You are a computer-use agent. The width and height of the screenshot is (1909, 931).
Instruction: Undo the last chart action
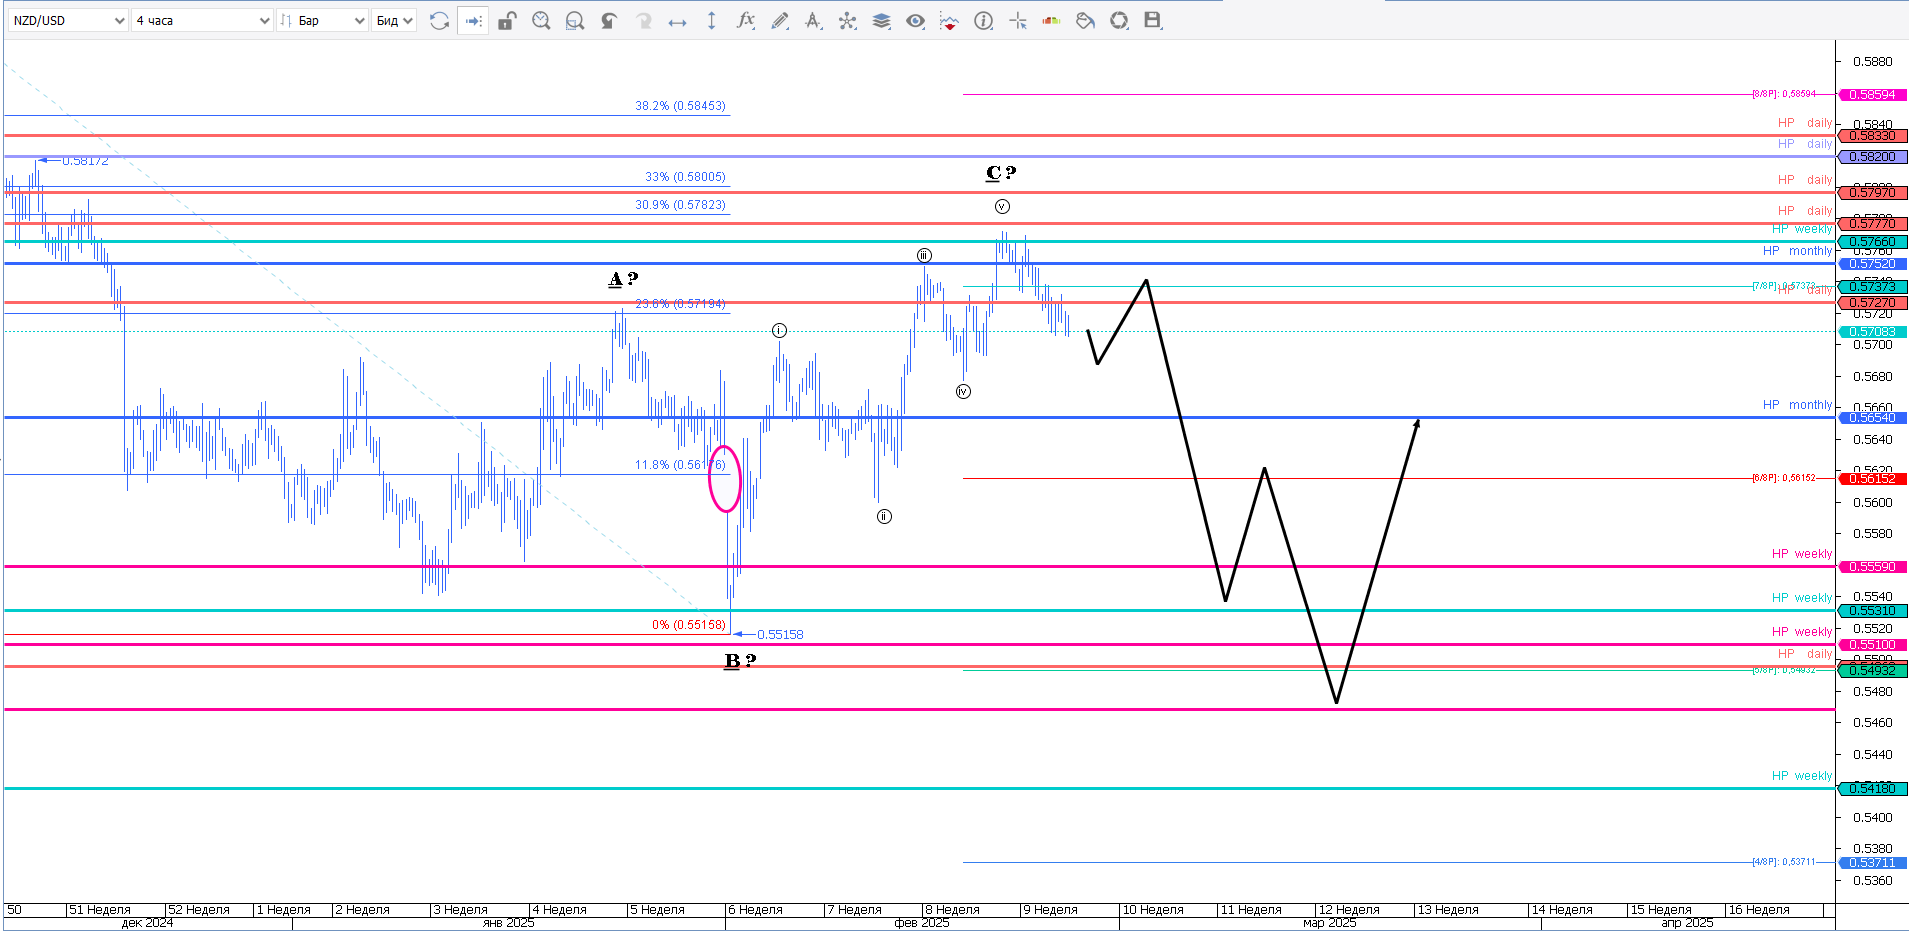point(609,21)
